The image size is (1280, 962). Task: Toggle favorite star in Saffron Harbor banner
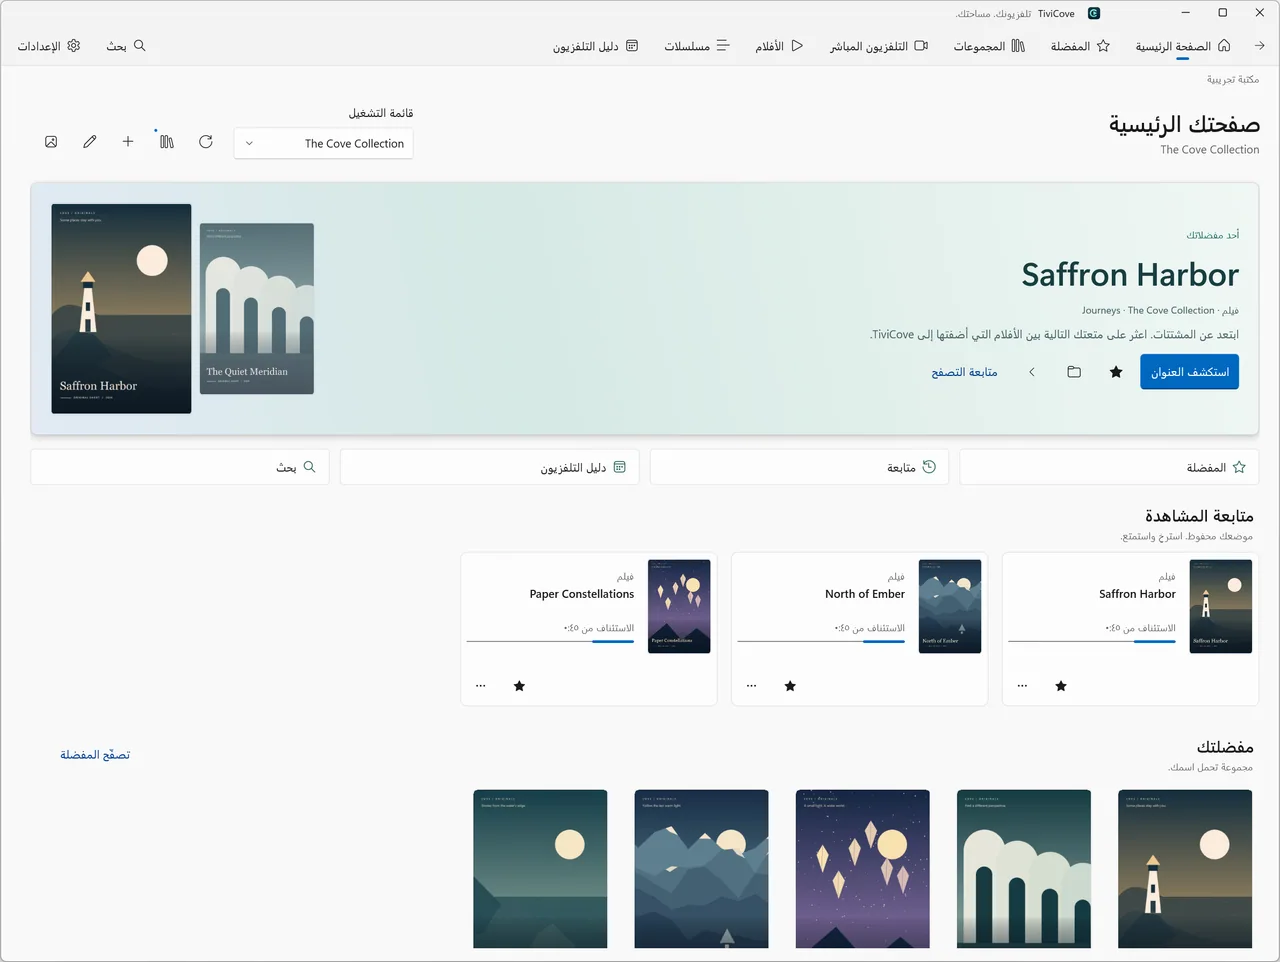pos(1116,372)
